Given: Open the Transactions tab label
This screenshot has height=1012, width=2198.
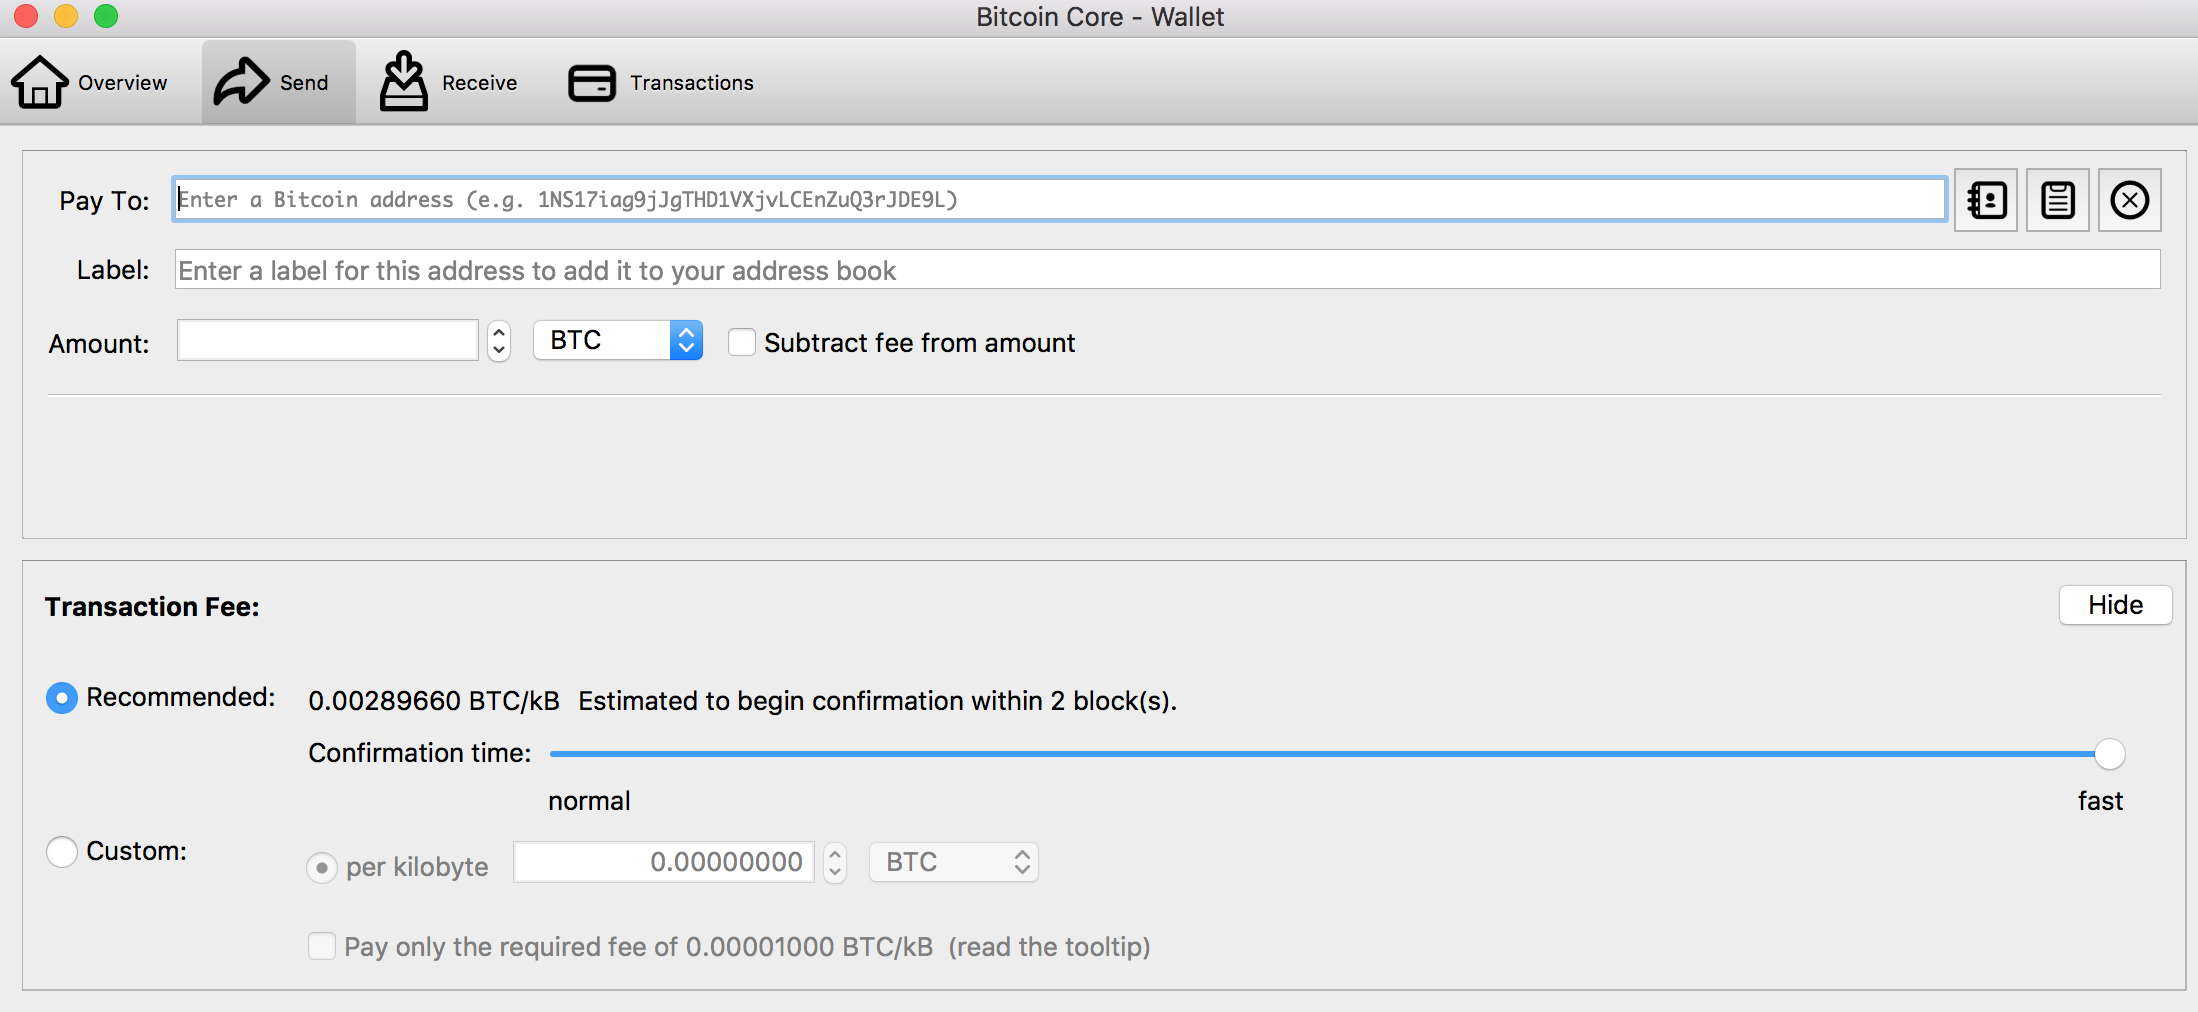Looking at the screenshot, I should pos(692,83).
